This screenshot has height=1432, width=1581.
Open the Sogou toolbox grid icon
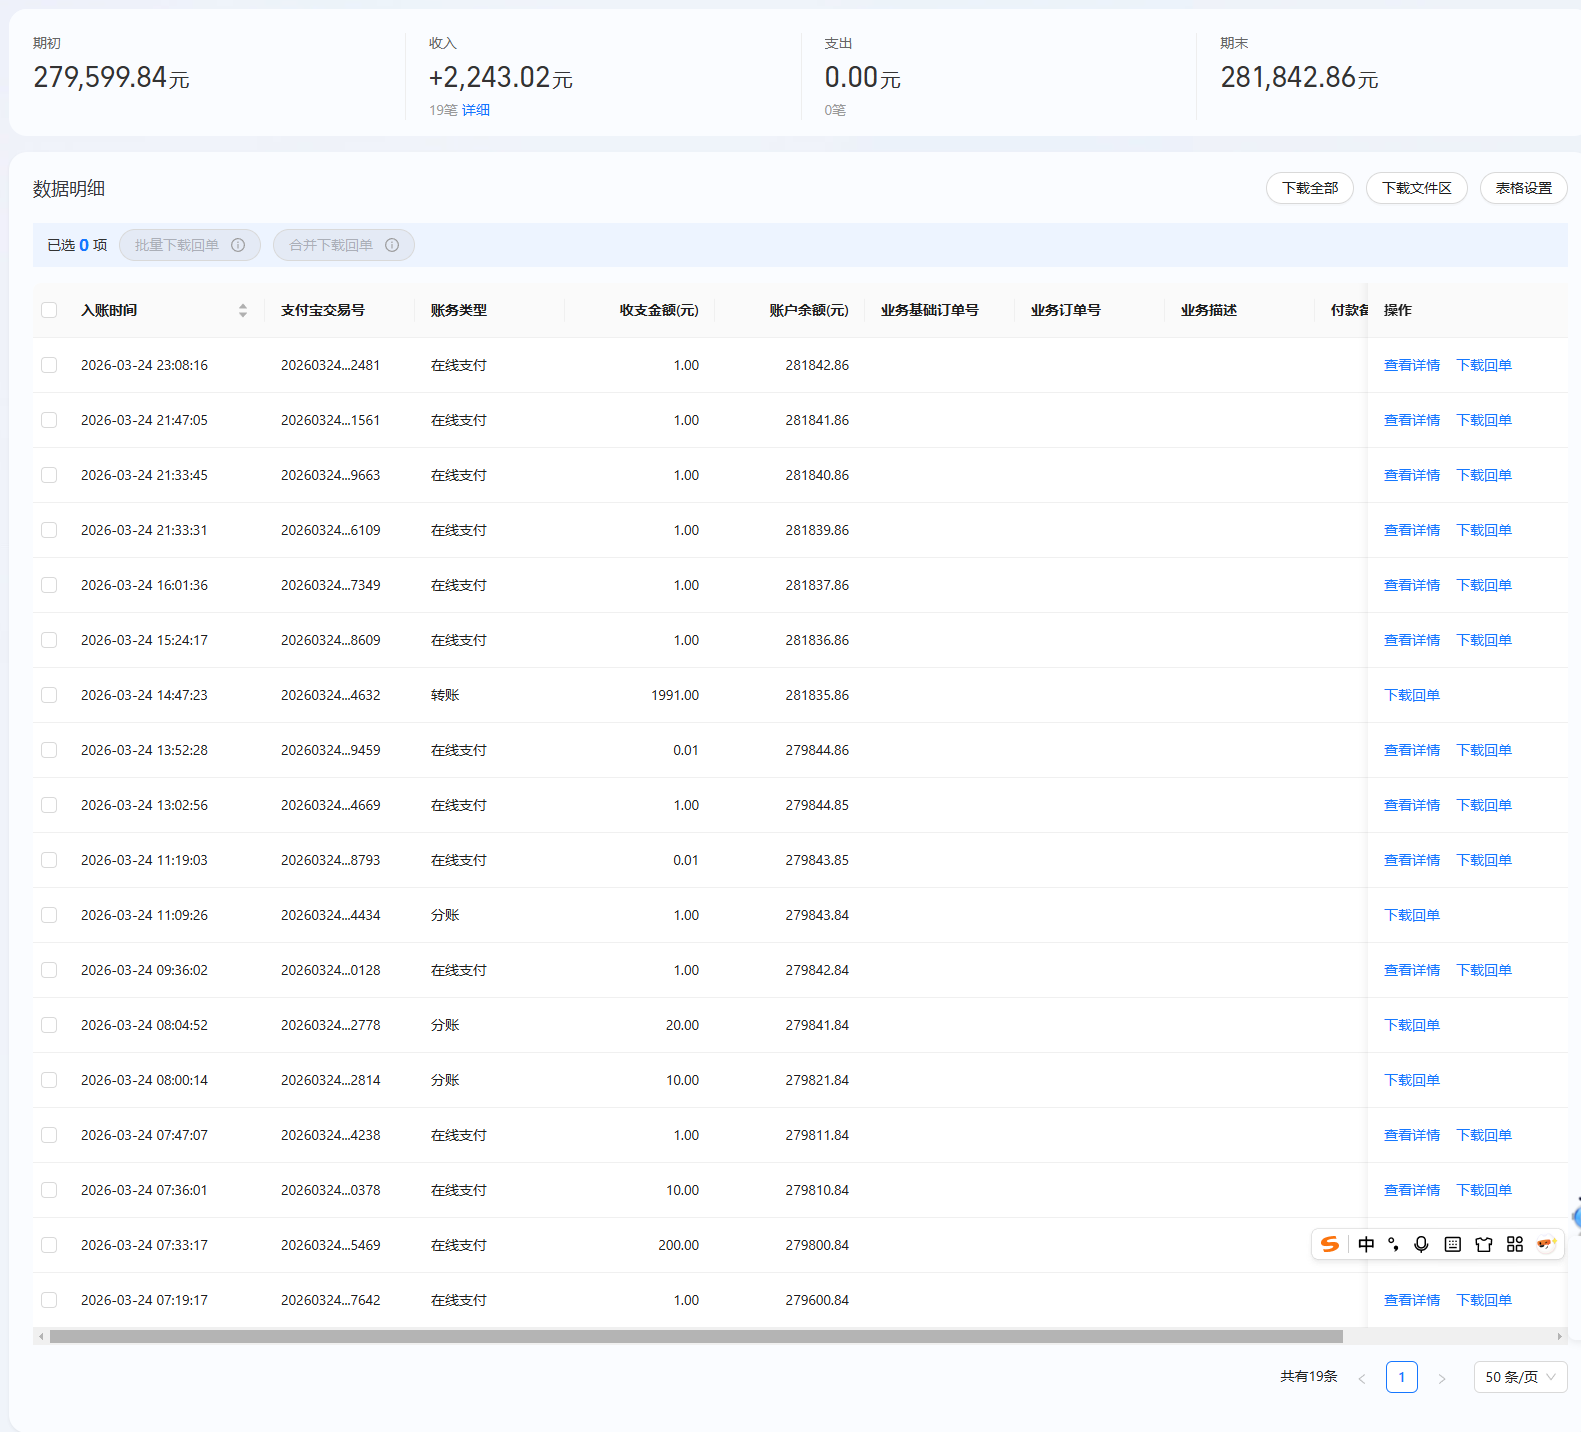(1515, 1244)
